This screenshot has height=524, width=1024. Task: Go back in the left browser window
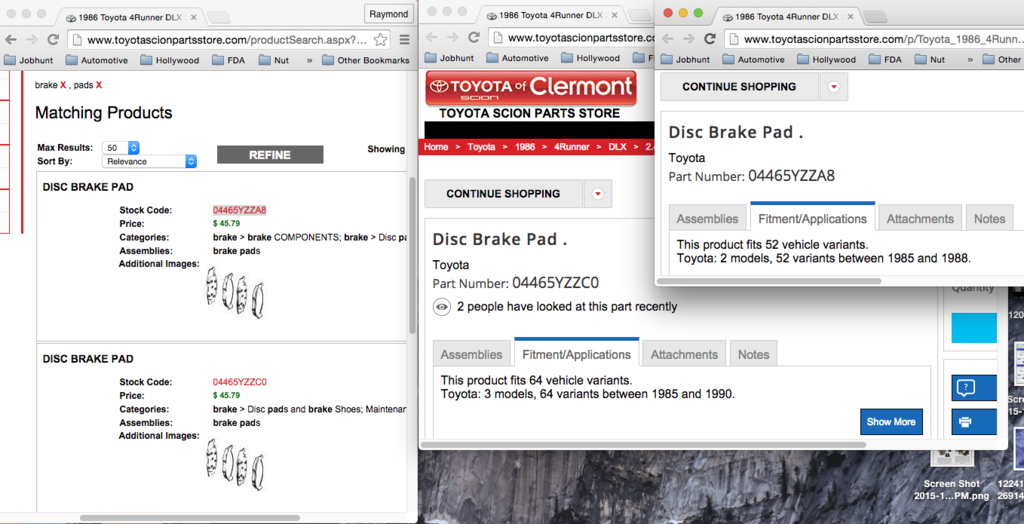[11, 39]
